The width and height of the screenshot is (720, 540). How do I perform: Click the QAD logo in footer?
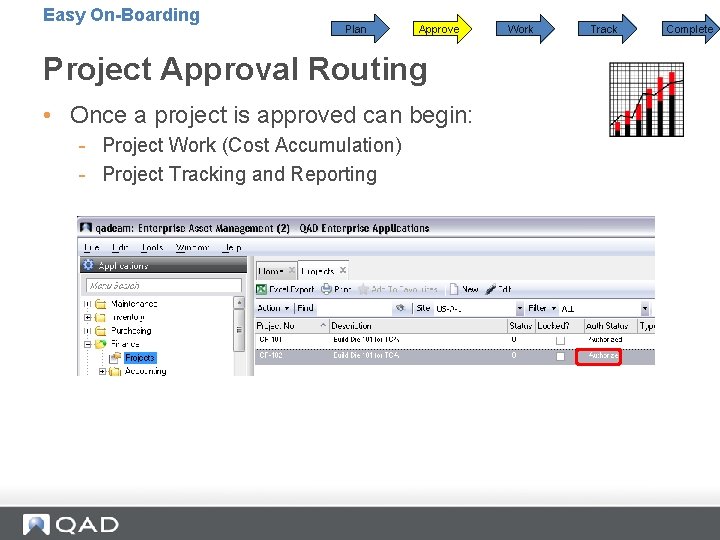(x=71, y=524)
